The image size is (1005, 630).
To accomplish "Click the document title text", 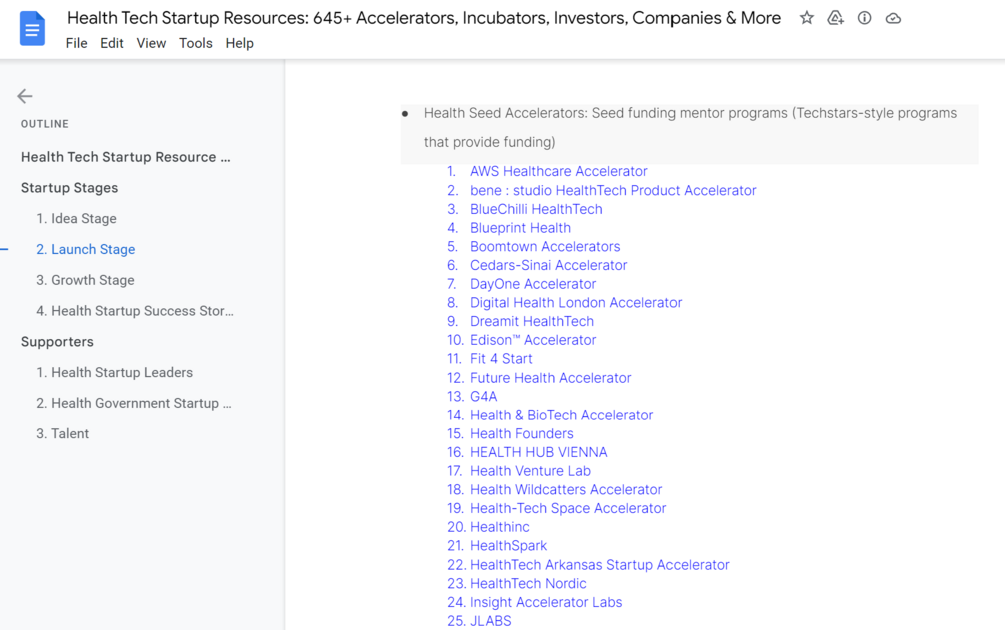I will click(x=424, y=18).
